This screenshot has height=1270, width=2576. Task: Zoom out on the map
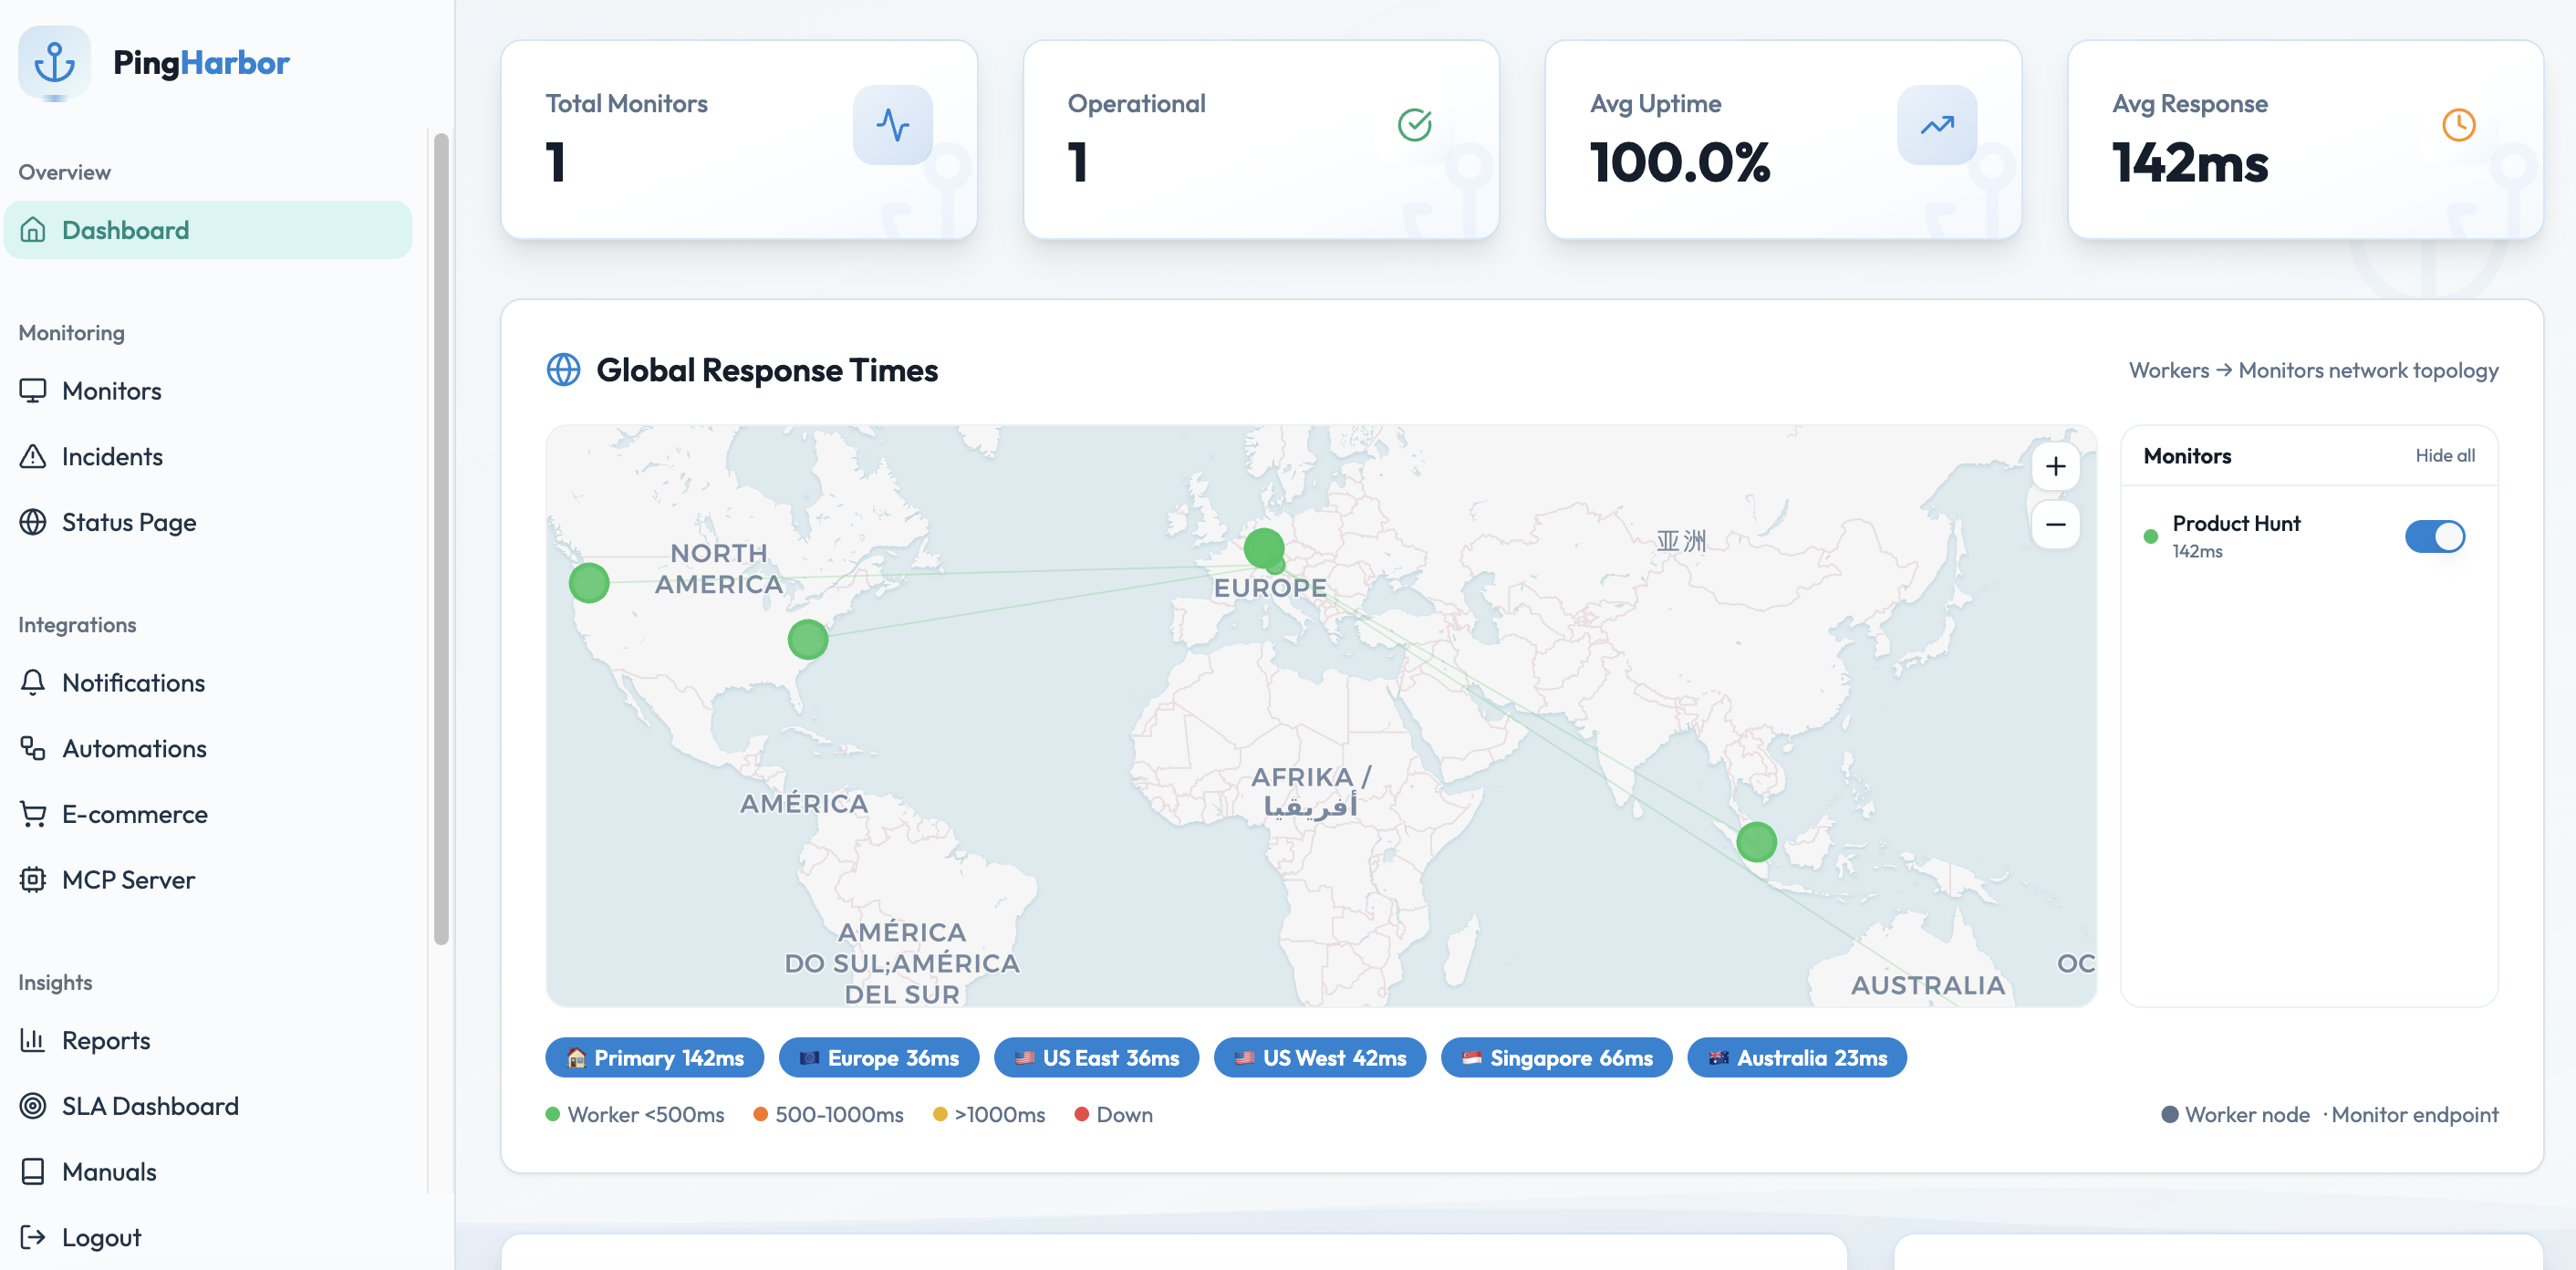click(2055, 525)
